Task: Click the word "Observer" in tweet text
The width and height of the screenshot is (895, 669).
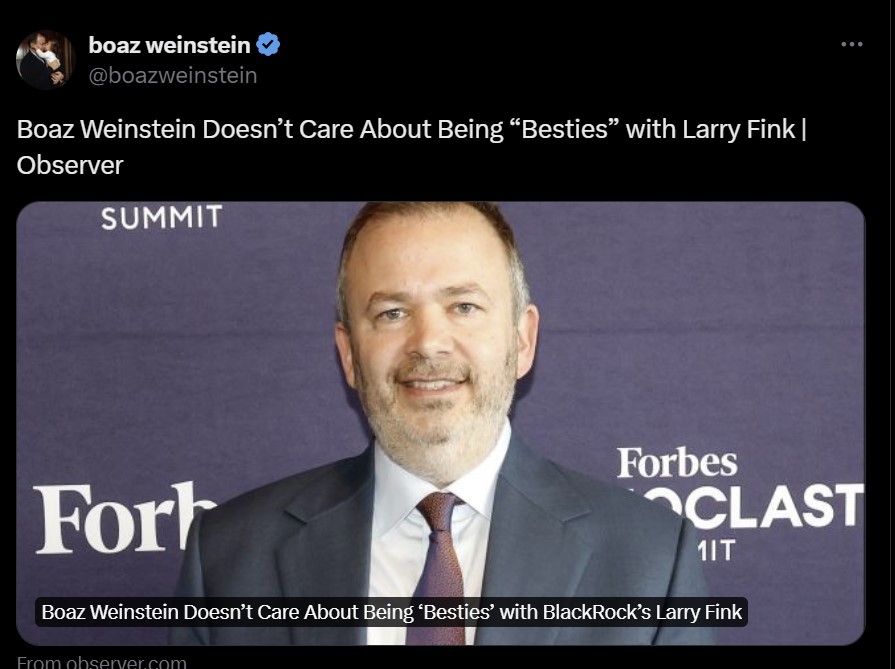Action: click(x=70, y=165)
